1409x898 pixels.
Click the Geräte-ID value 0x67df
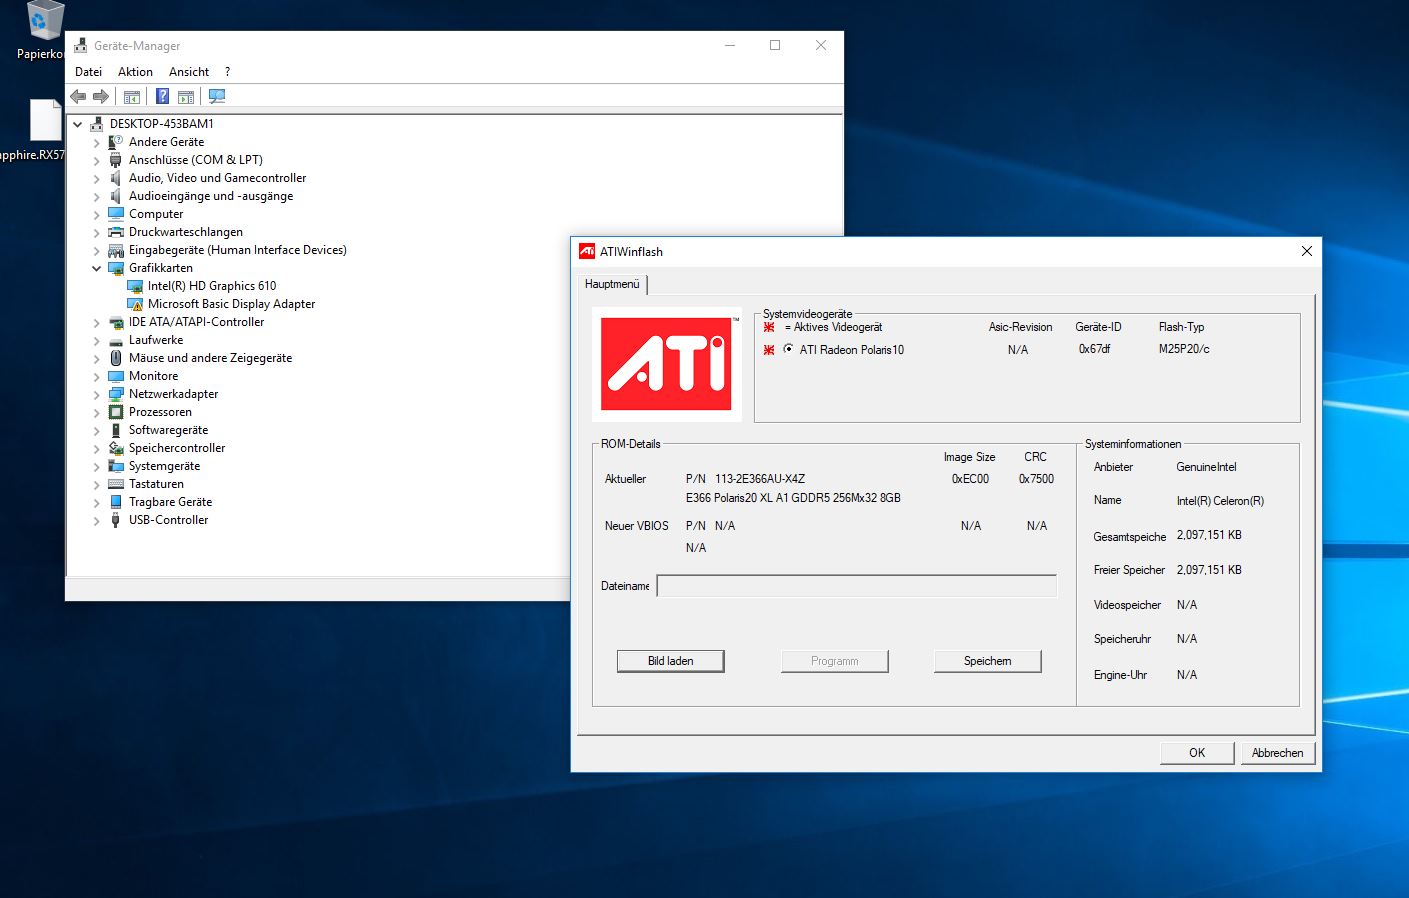[1094, 349]
